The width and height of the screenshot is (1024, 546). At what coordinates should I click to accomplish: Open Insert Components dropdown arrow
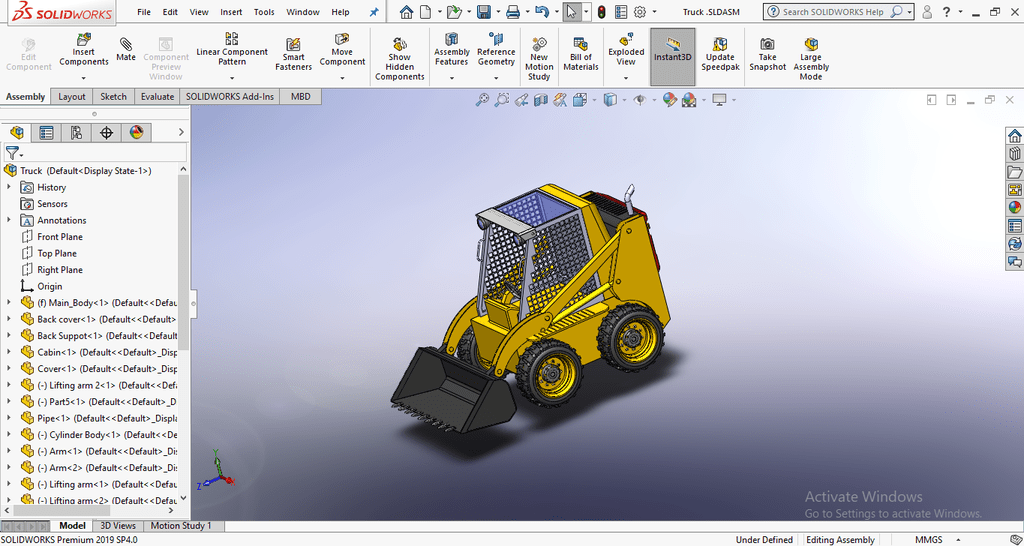[84, 78]
